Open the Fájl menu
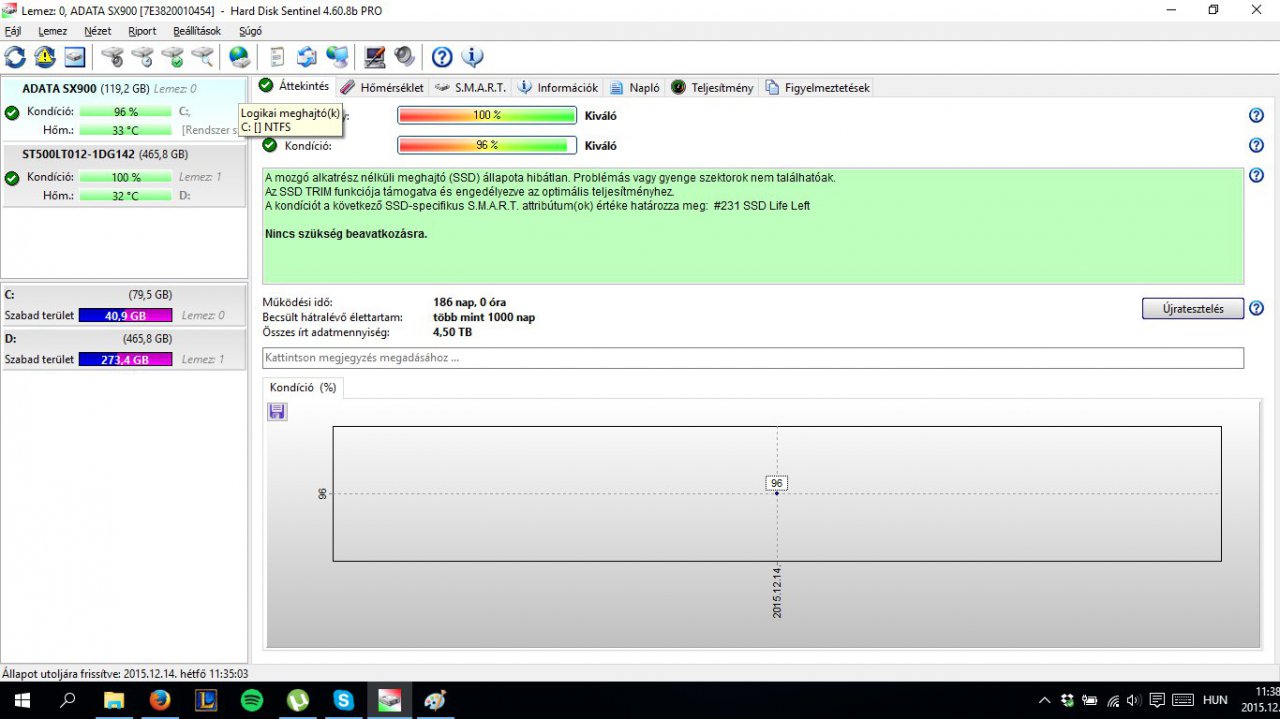 tap(14, 31)
